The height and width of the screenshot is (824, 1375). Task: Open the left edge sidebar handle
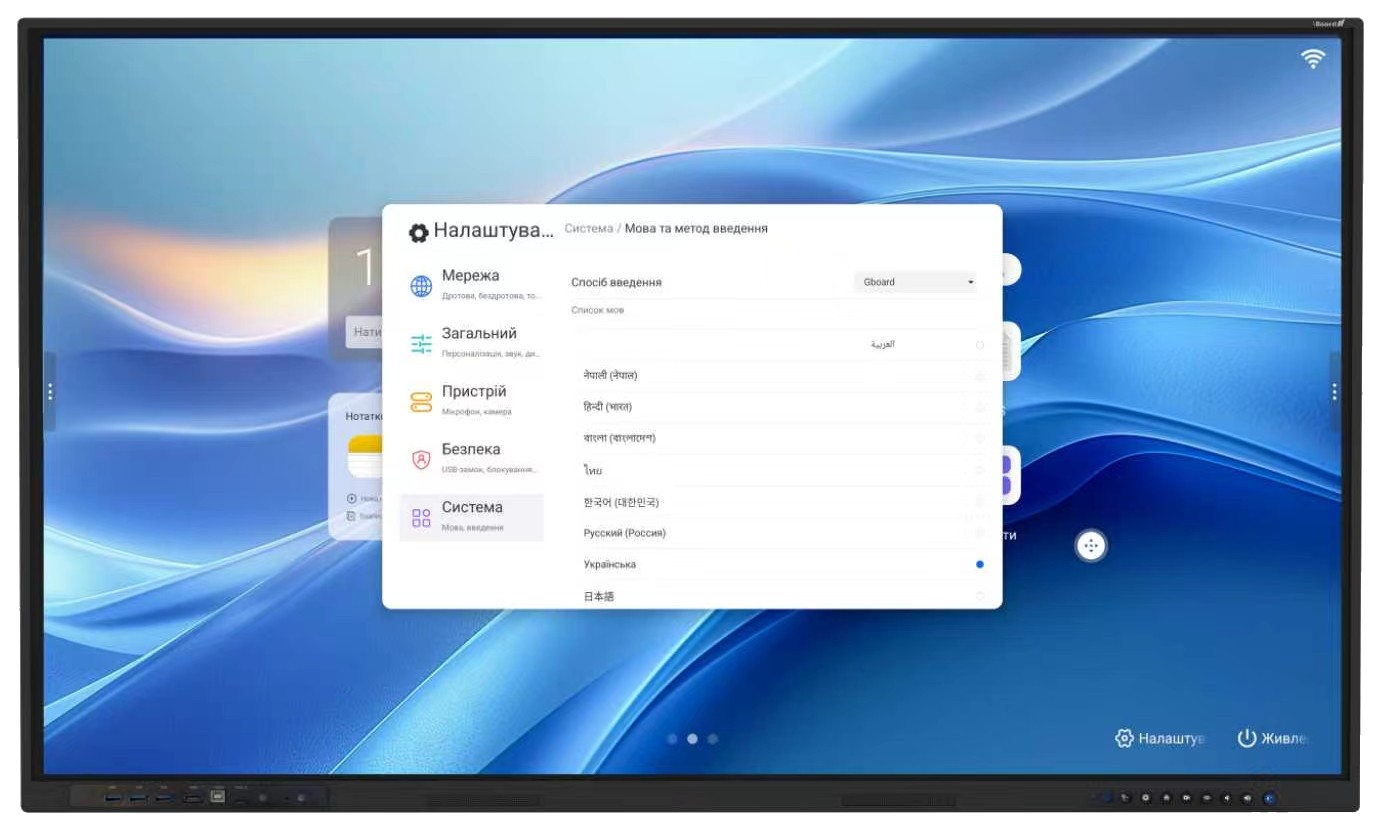[50, 392]
